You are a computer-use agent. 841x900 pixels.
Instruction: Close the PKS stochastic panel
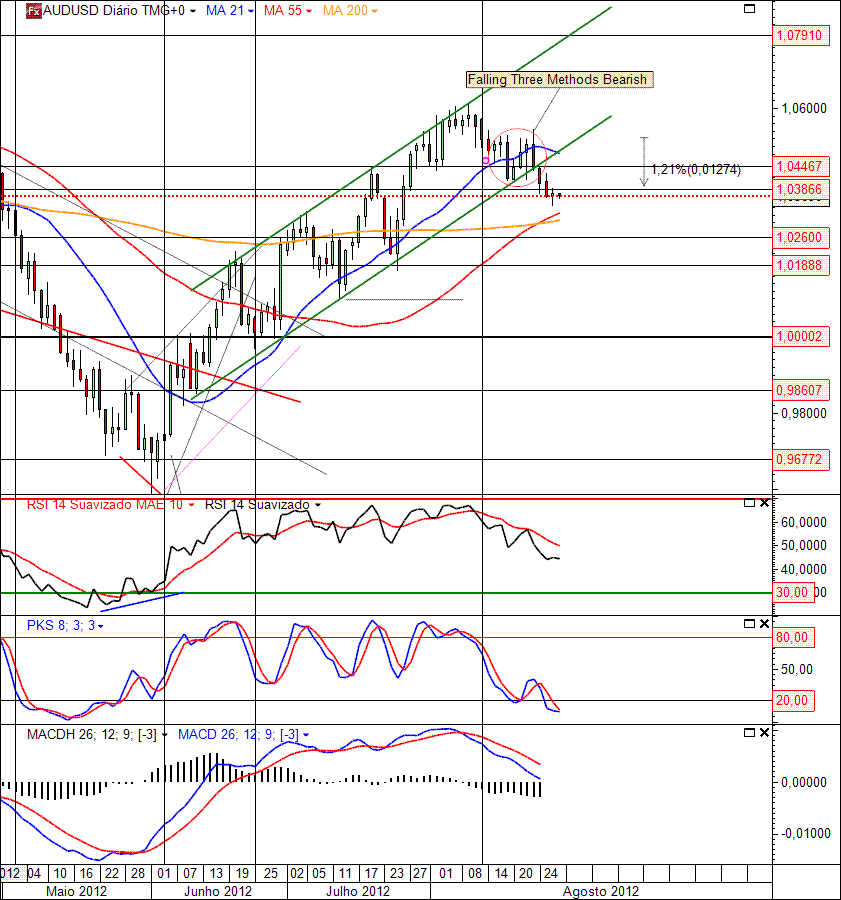764,623
